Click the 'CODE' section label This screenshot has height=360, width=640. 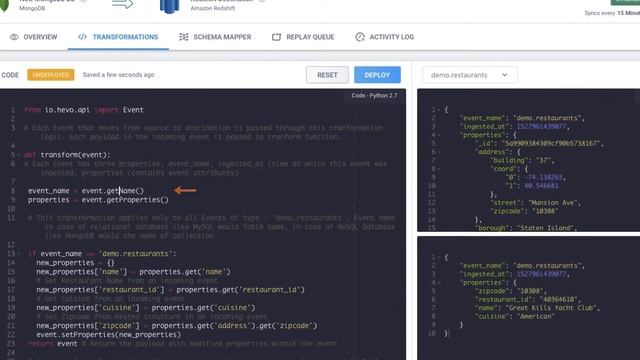pos(10,75)
